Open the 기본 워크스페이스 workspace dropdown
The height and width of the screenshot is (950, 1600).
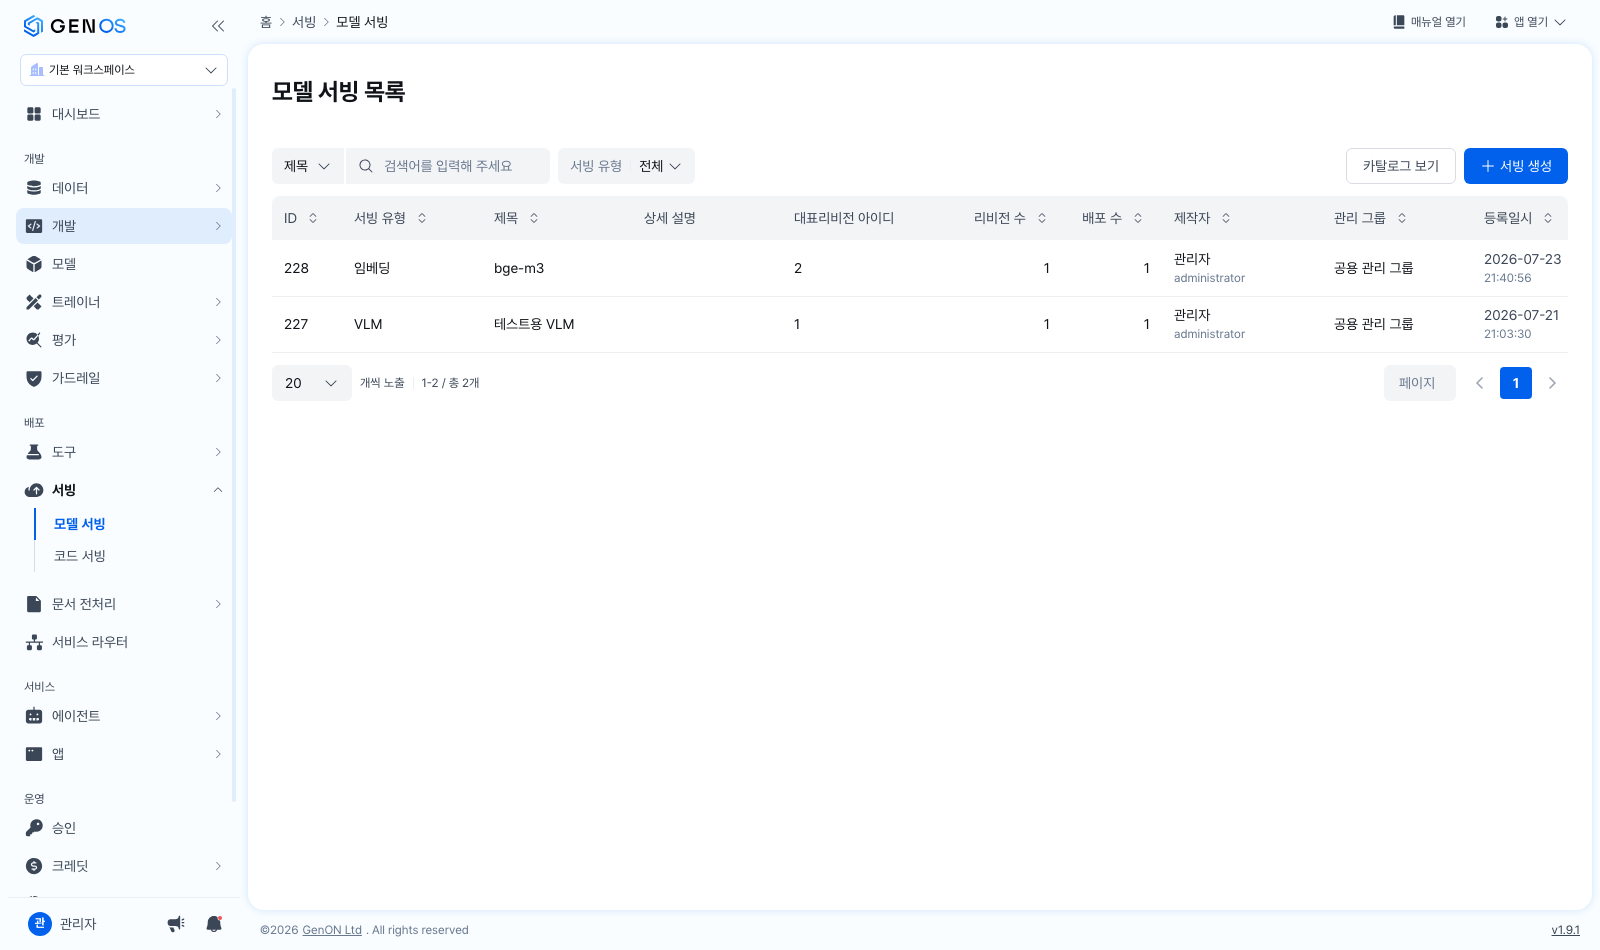click(124, 70)
